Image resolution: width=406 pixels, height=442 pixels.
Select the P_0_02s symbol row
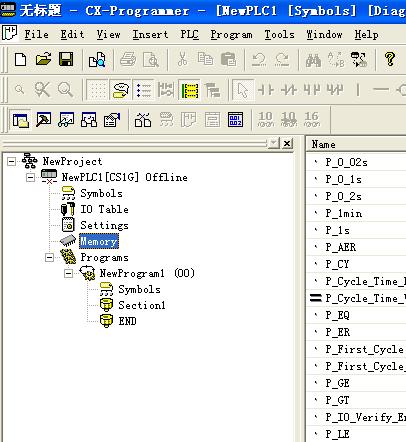356,162
